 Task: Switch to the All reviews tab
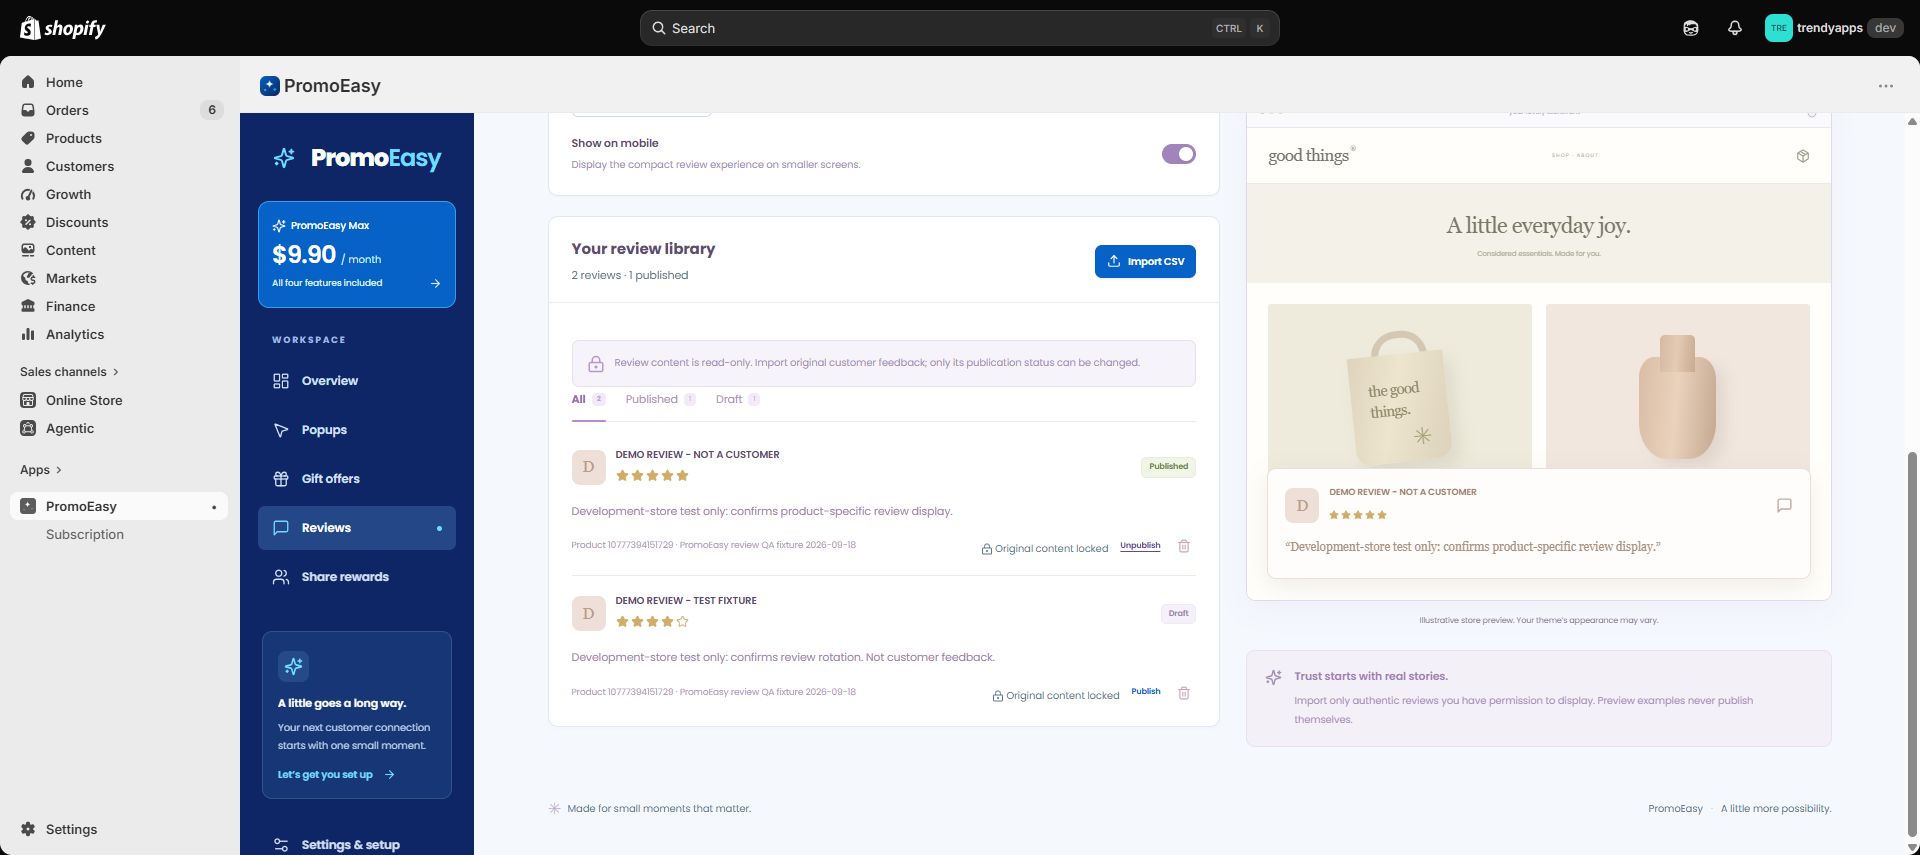588,400
